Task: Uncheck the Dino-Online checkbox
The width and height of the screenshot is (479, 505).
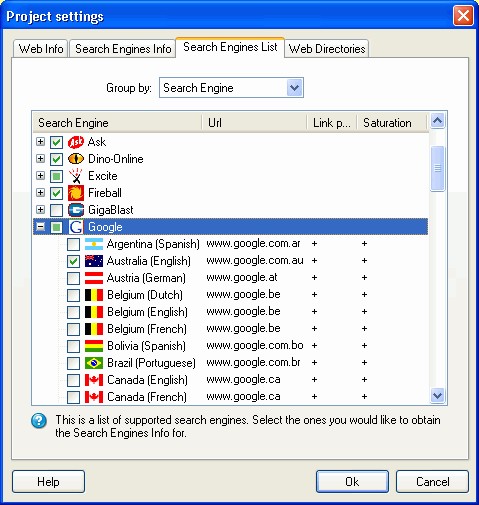Action: pyautogui.click(x=56, y=159)
